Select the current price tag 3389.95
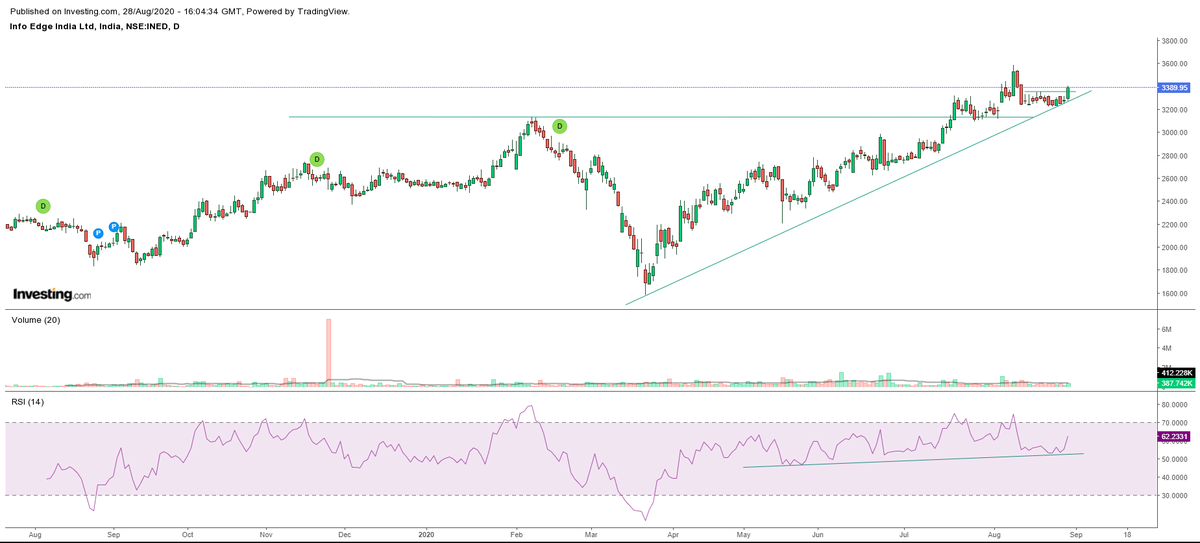Screen dimensions: 1200x543 point(1174,88)
